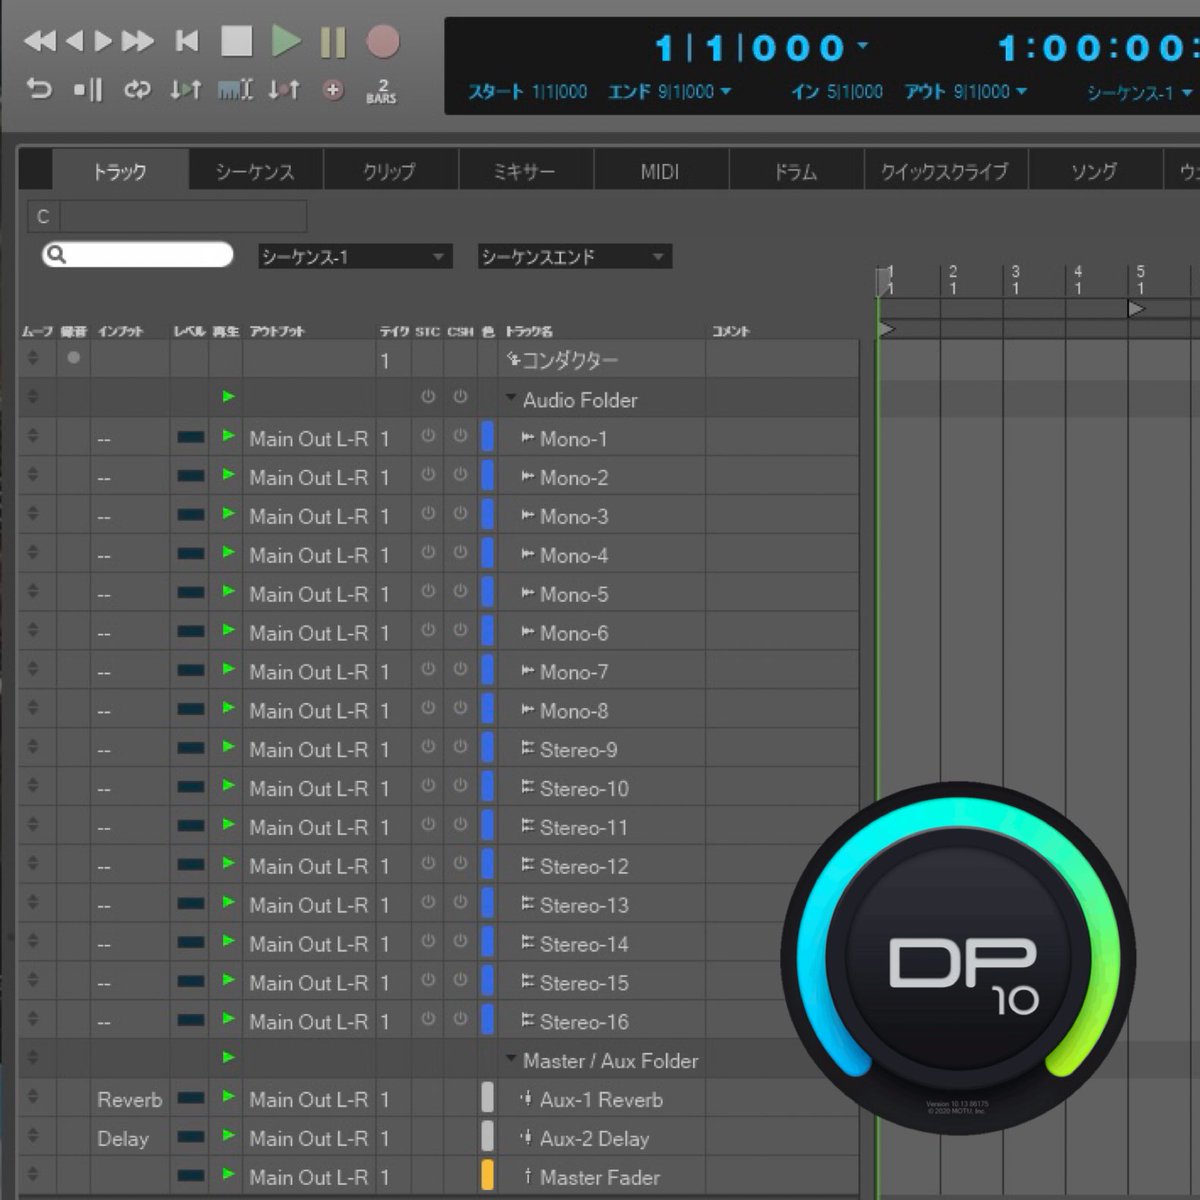The height and width of the screenshot is (1200, 1200).
Task: Toggle the loop/memory cycle icon
Action: [x=137, y=90]
